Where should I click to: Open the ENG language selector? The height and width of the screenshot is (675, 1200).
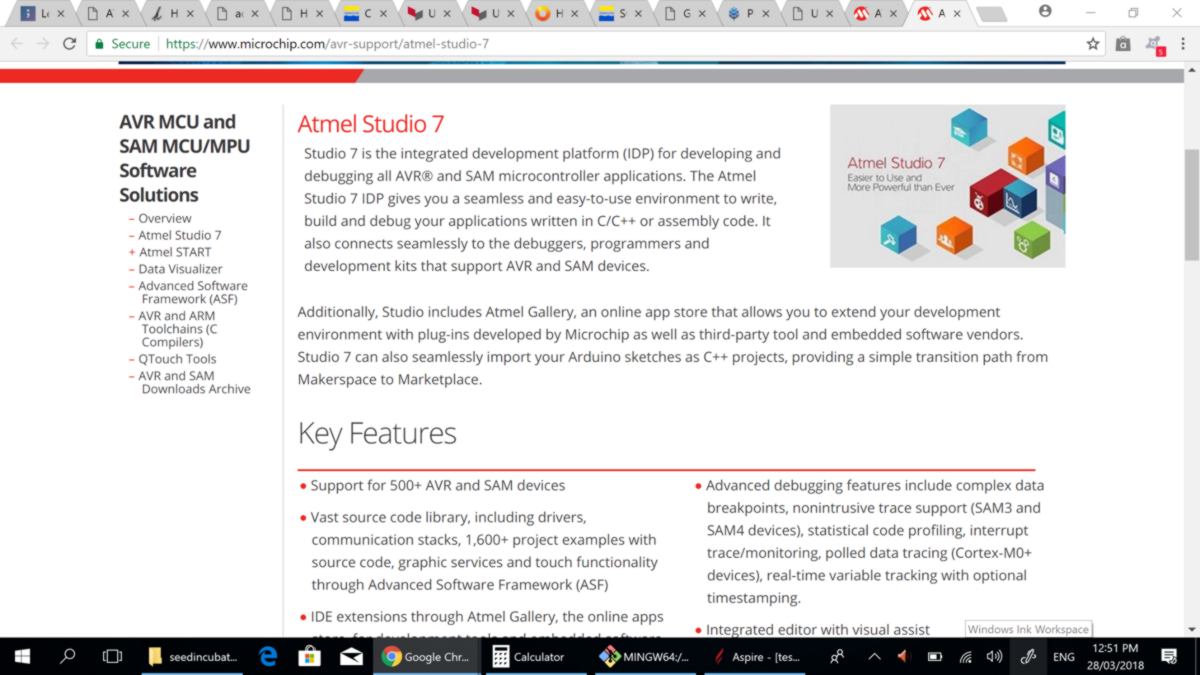[x=1064, y=657]
